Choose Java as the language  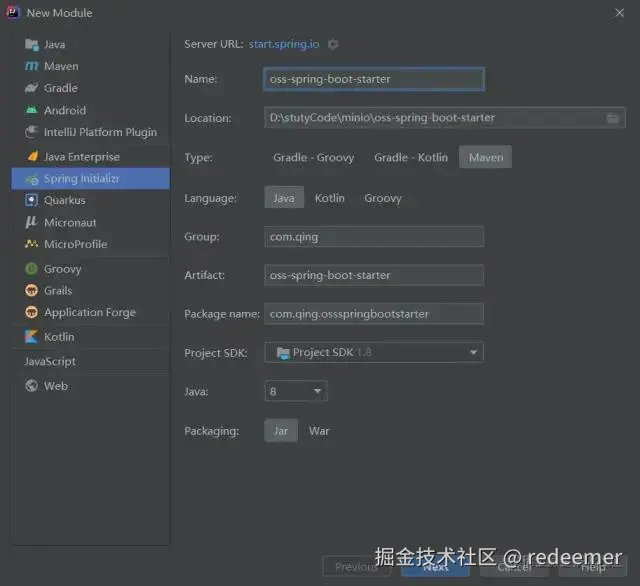tap(284, 198)
